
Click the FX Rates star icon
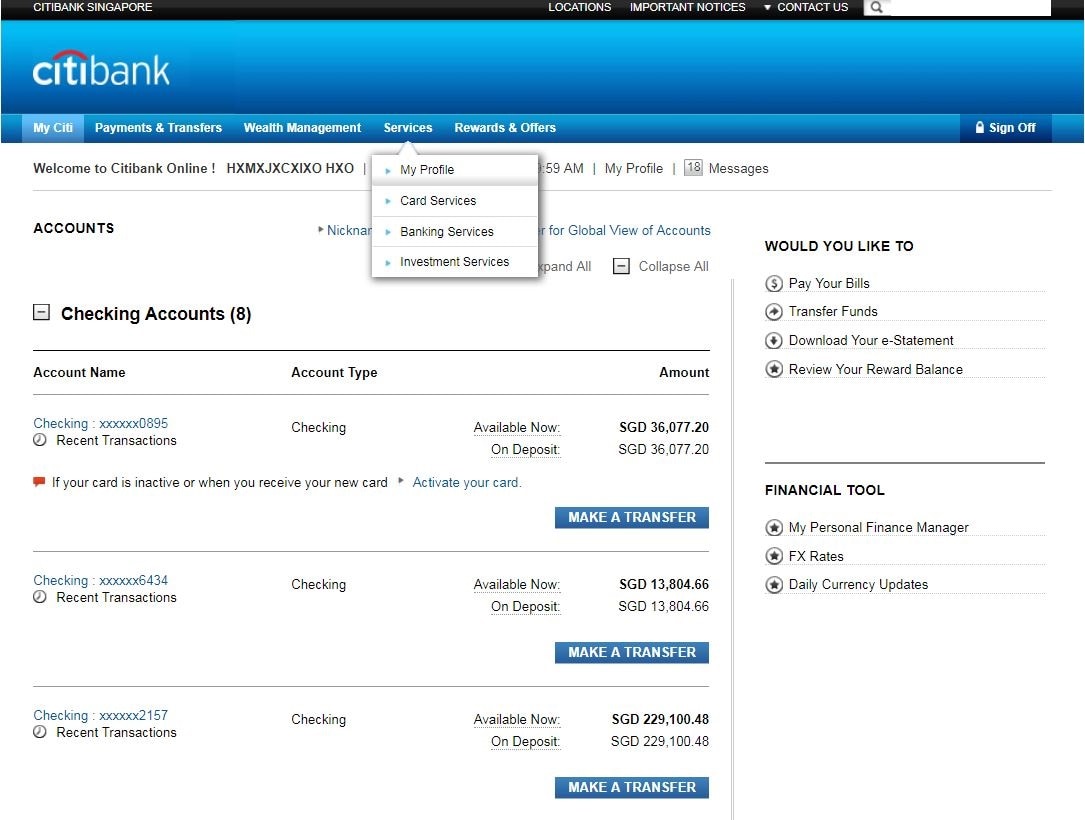[x=773, y=557]
